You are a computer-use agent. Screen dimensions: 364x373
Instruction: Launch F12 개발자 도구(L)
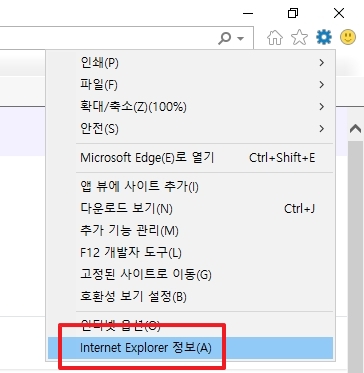(190, 253)
